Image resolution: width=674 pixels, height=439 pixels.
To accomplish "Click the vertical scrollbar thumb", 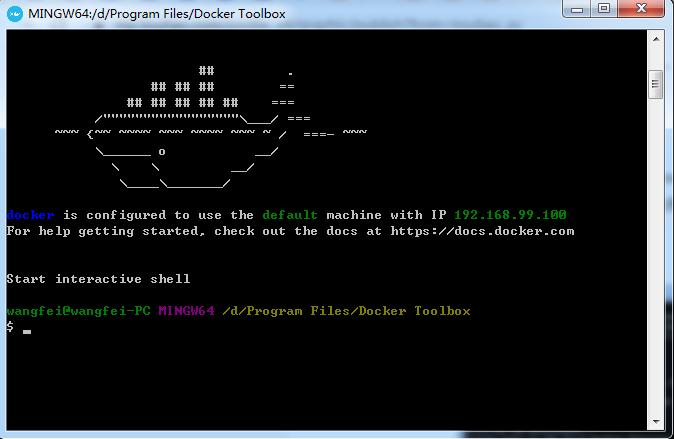I will coord(656,84).
